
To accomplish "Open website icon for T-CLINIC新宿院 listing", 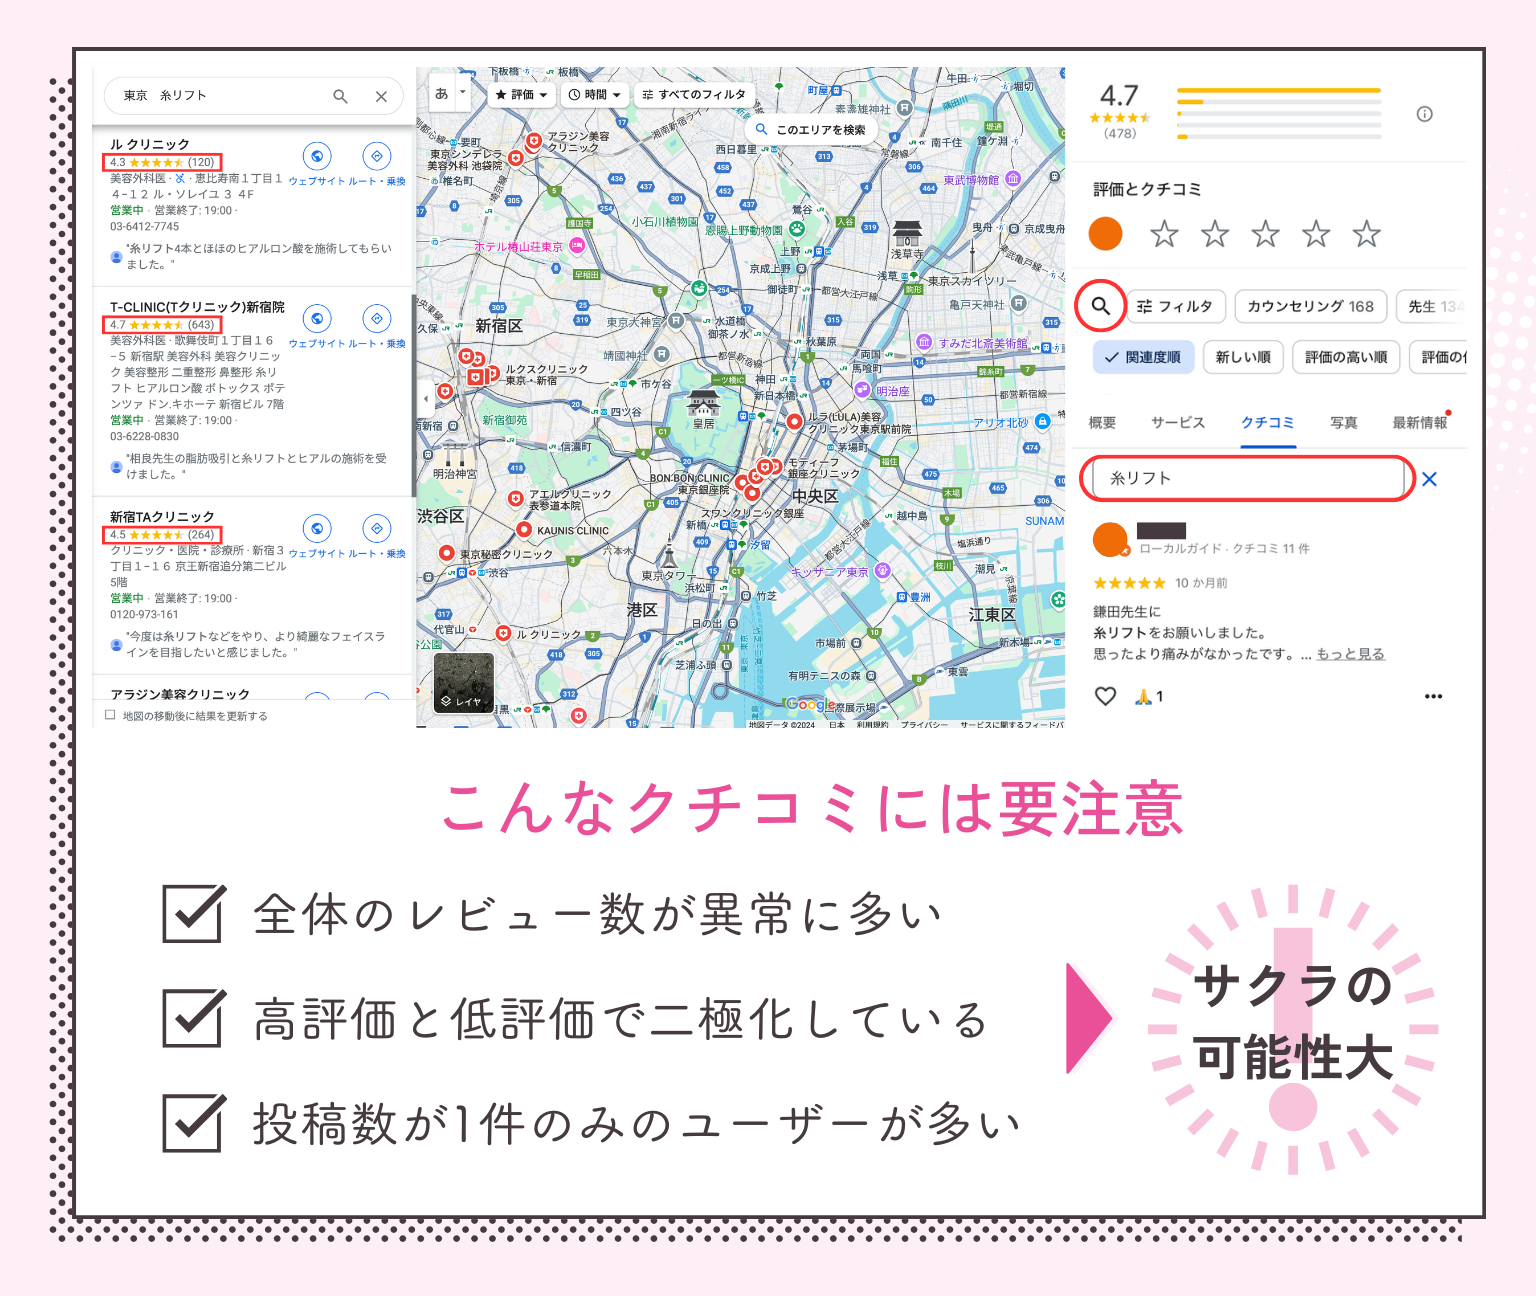I will 317,318.
